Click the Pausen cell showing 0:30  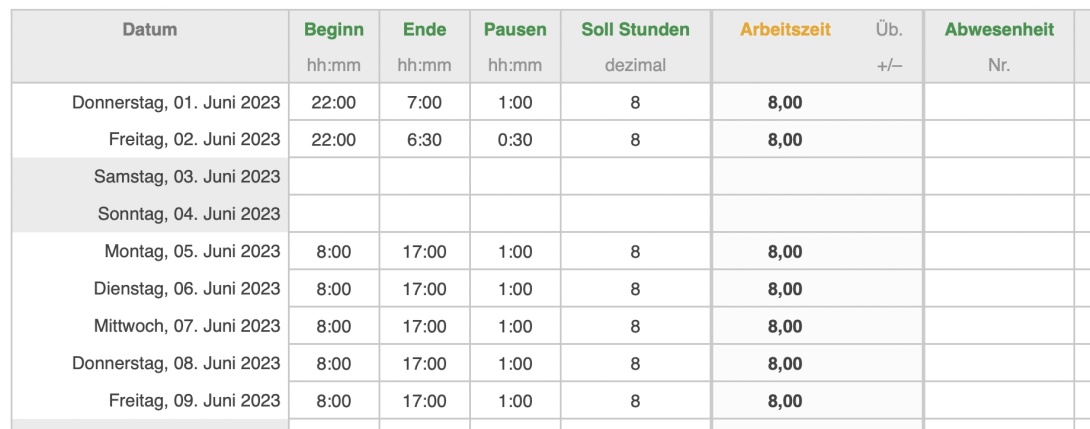click(515, 140)
